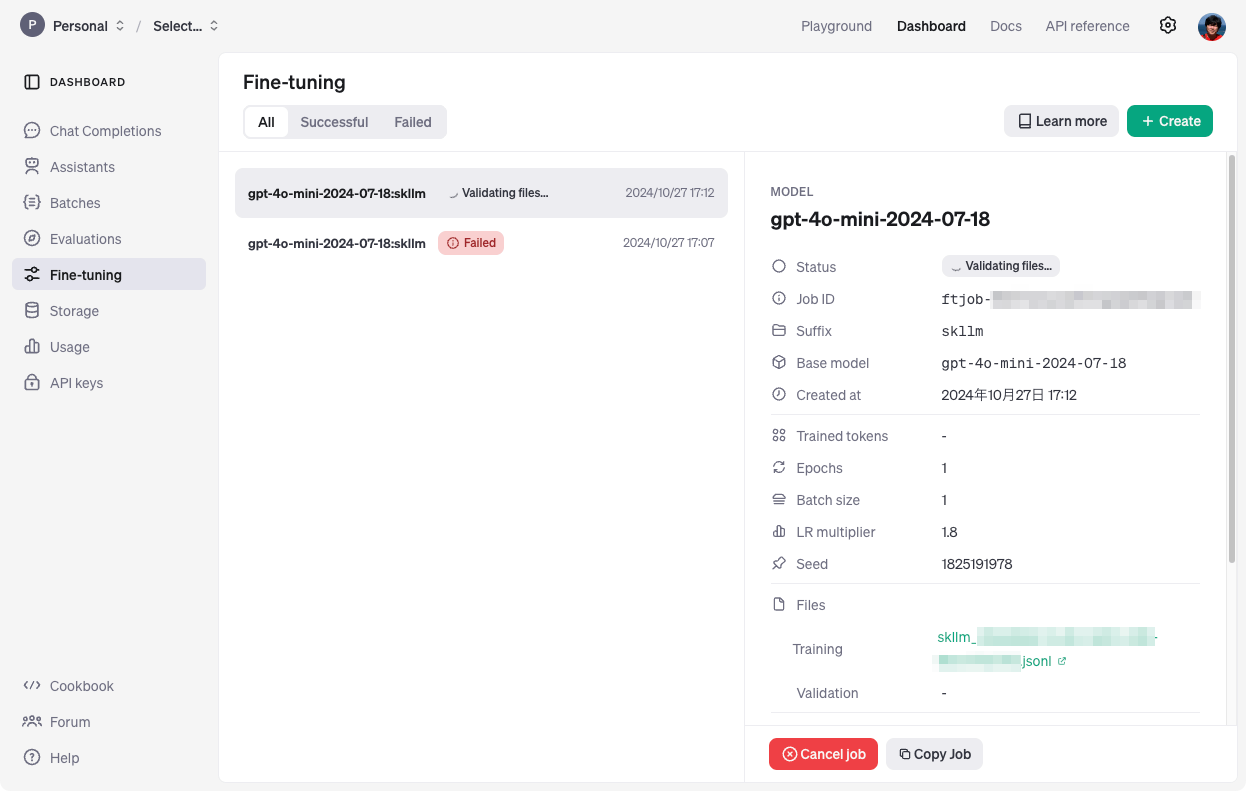Click the timestamp 2024/10/27 17:12
Viewport: 1246px width, 791px height.
[670, 193]
